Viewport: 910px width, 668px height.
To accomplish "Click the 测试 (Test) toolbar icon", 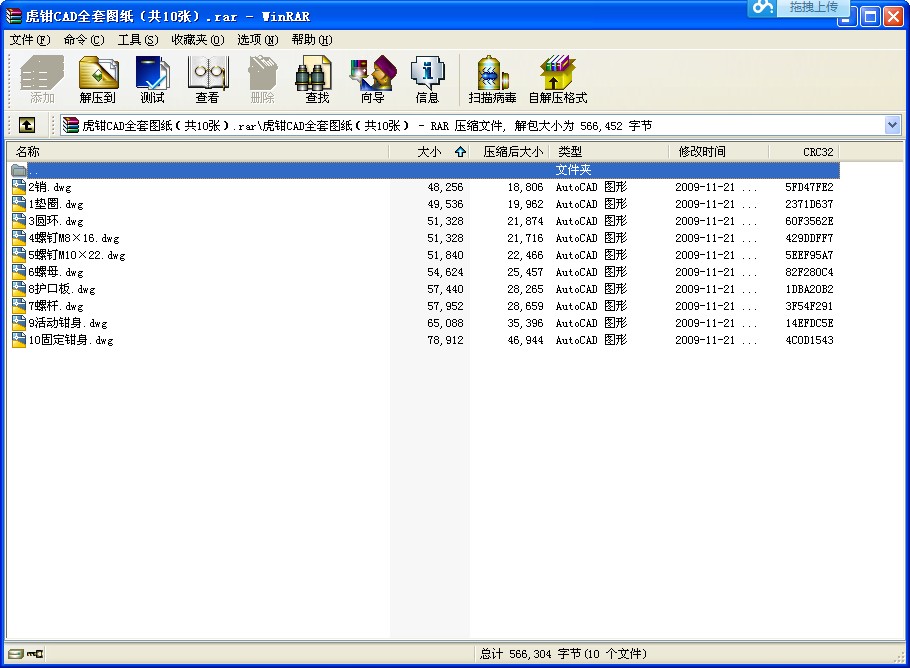I will point(152,80).
